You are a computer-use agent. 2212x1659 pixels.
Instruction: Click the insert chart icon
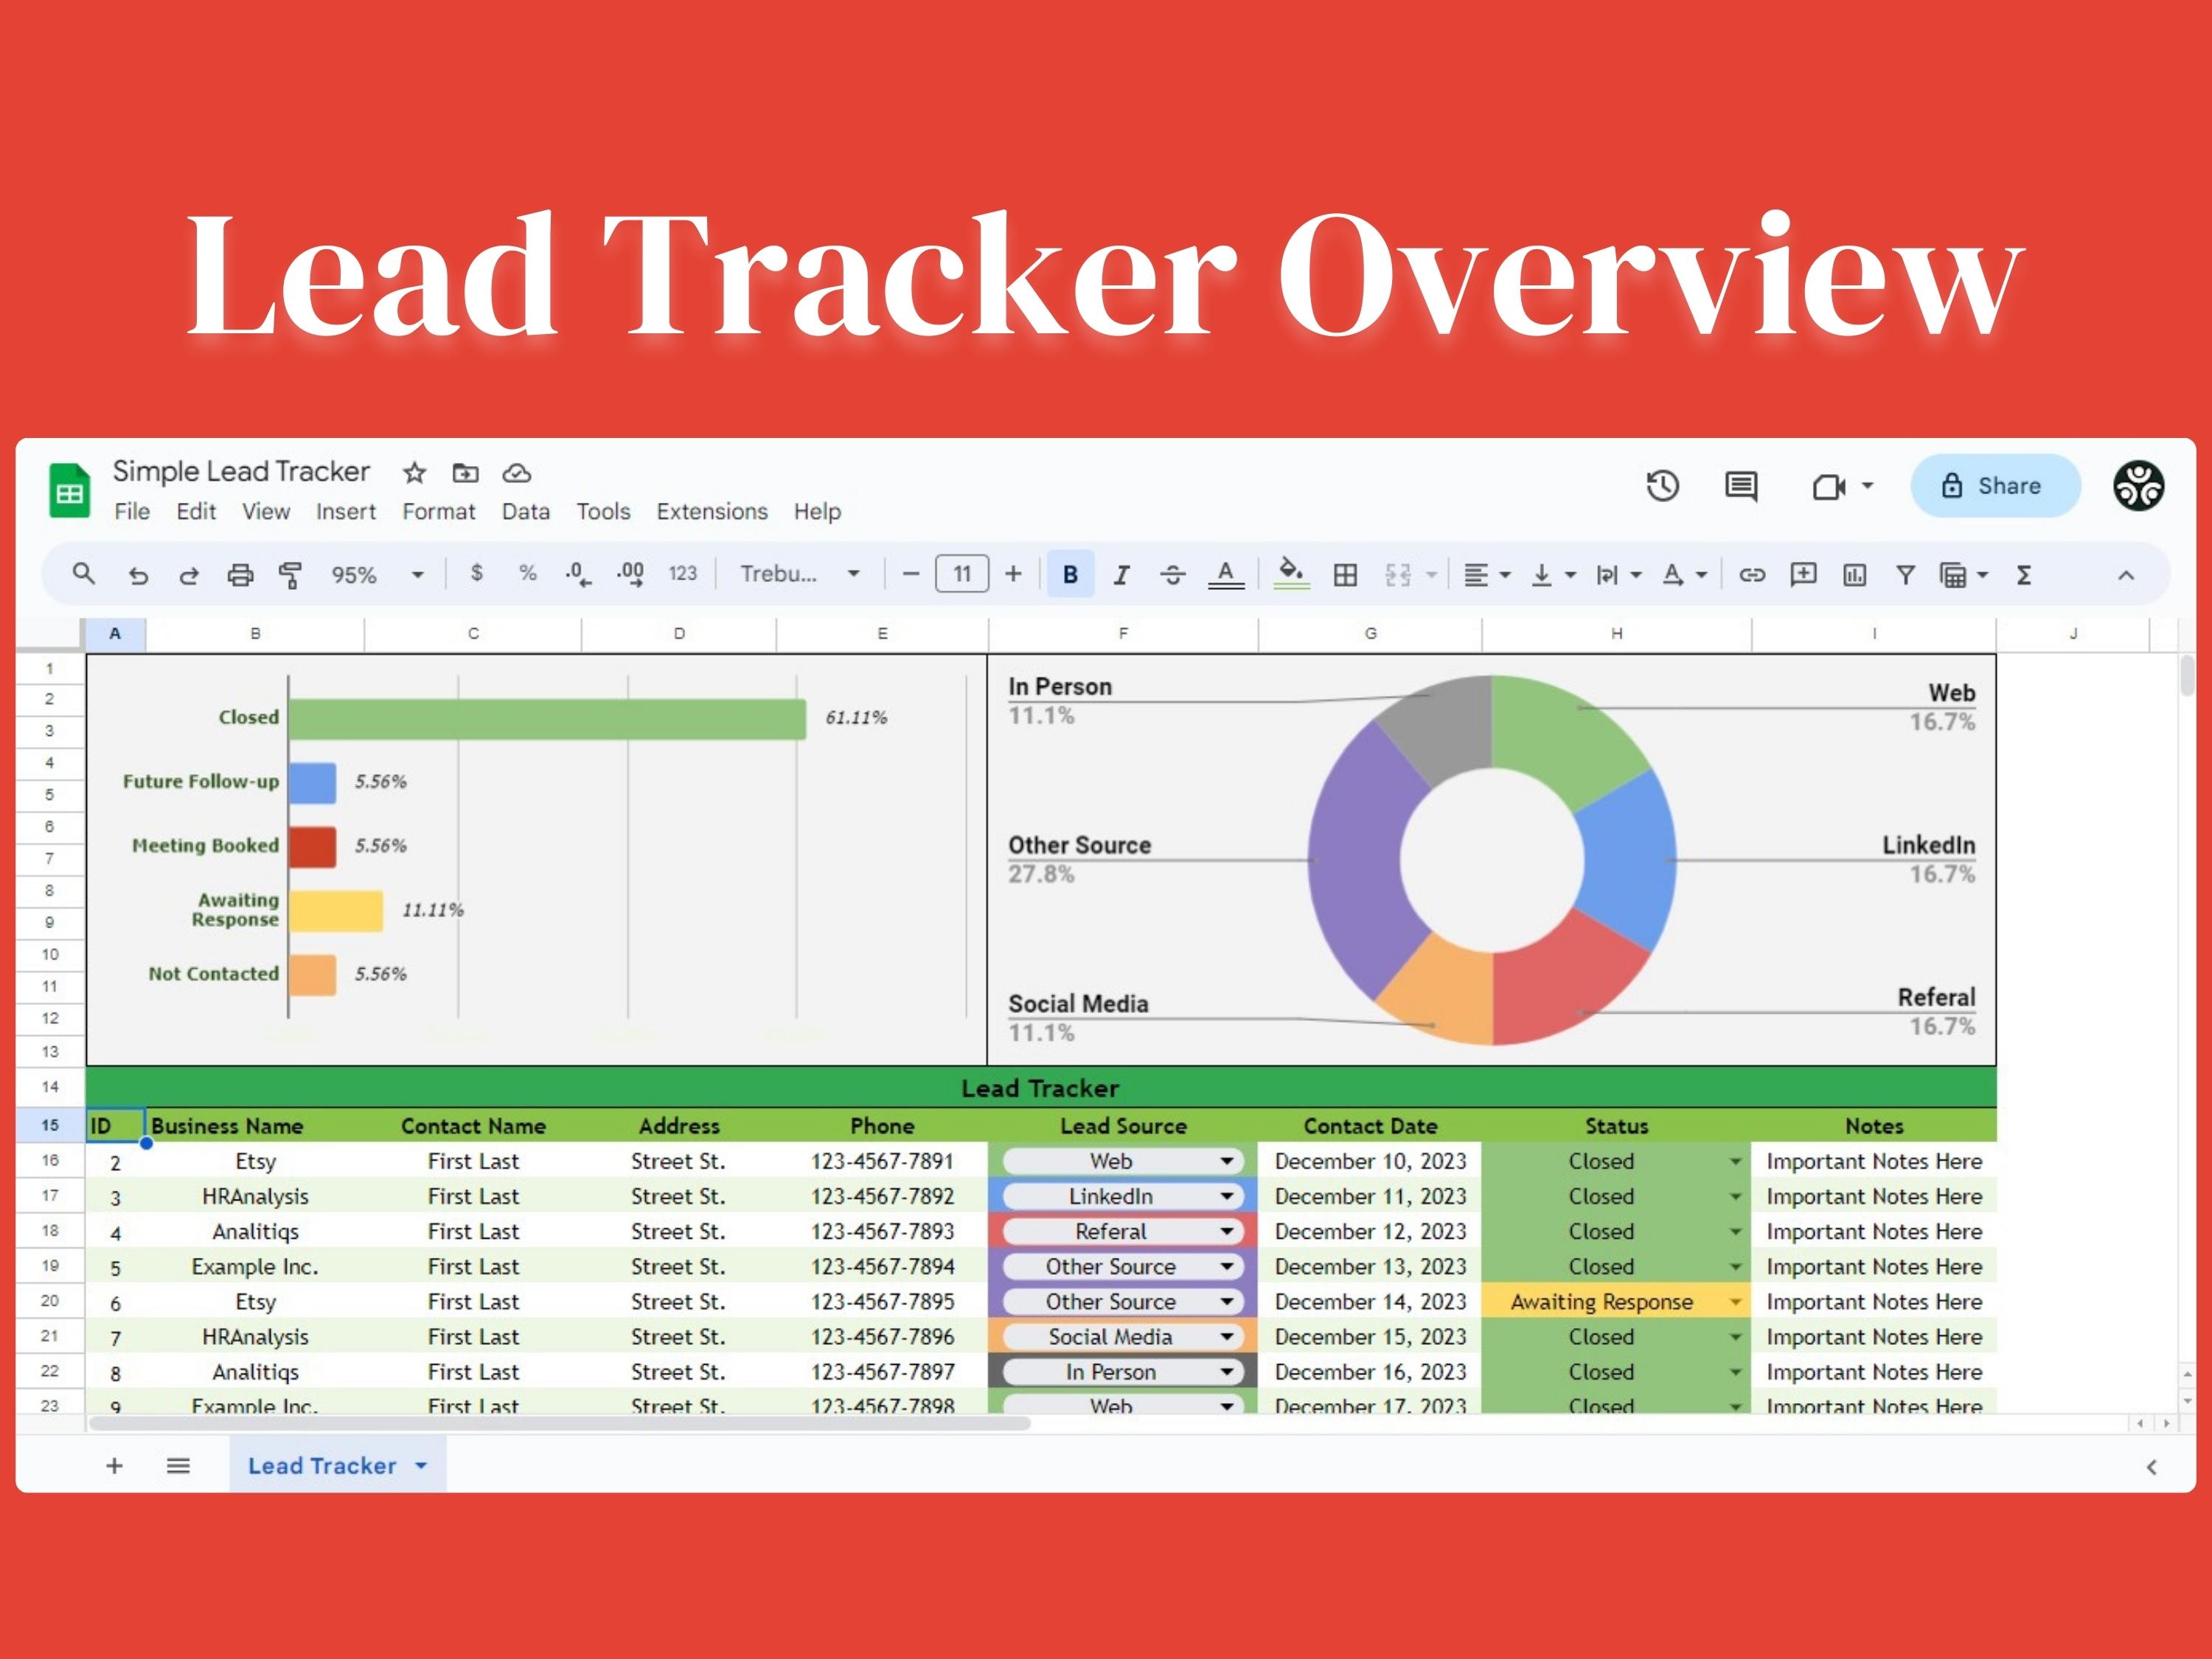pos(1854,575)
